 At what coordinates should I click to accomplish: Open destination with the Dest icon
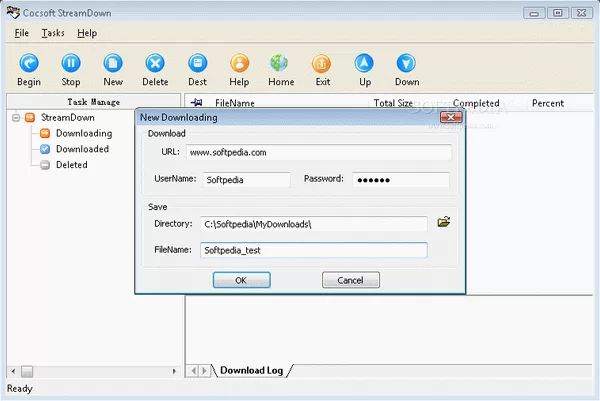(197, 63)
